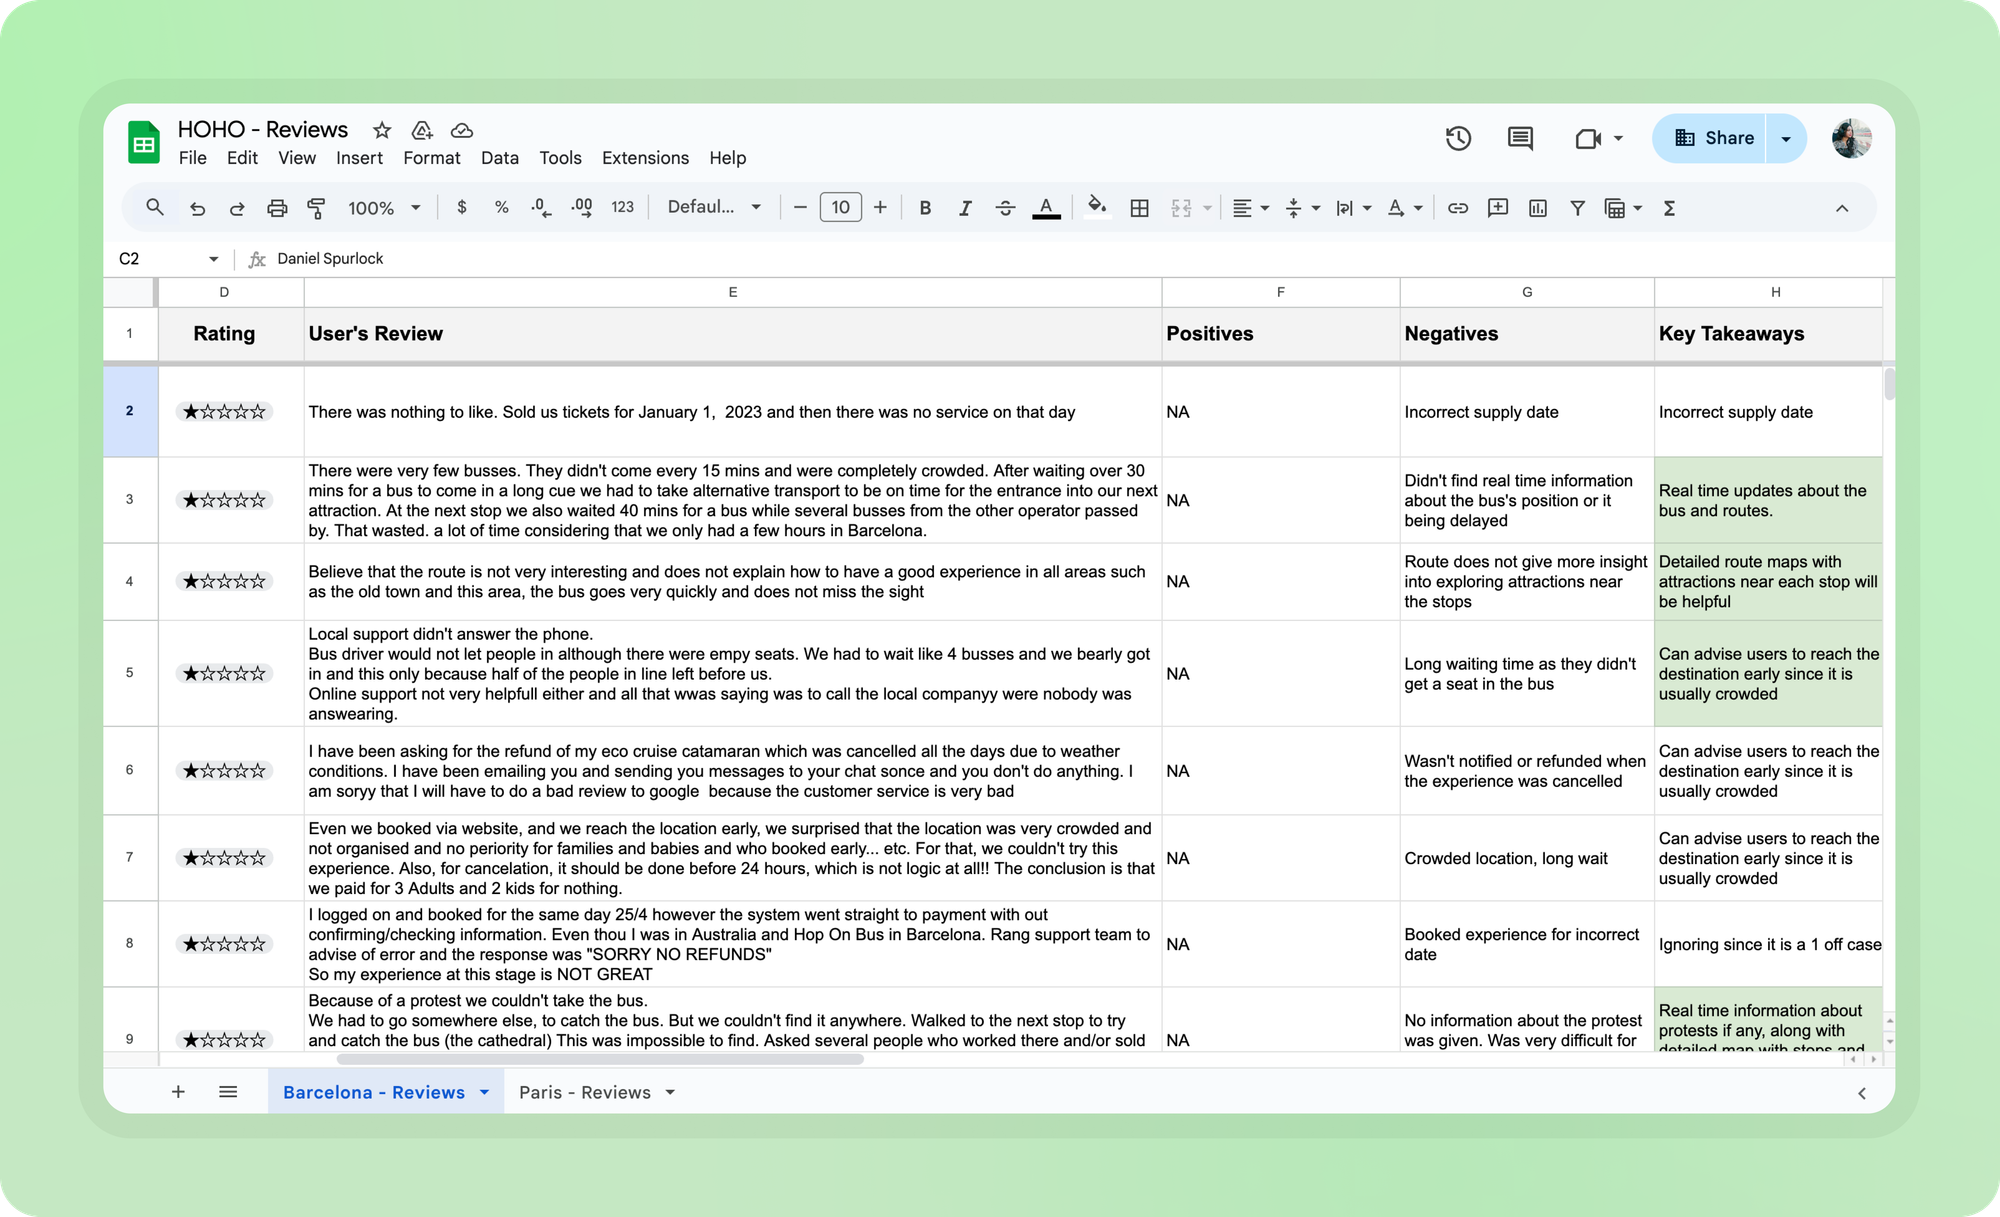
Task: Check the cloud document status icon
Action: (462, 130)
